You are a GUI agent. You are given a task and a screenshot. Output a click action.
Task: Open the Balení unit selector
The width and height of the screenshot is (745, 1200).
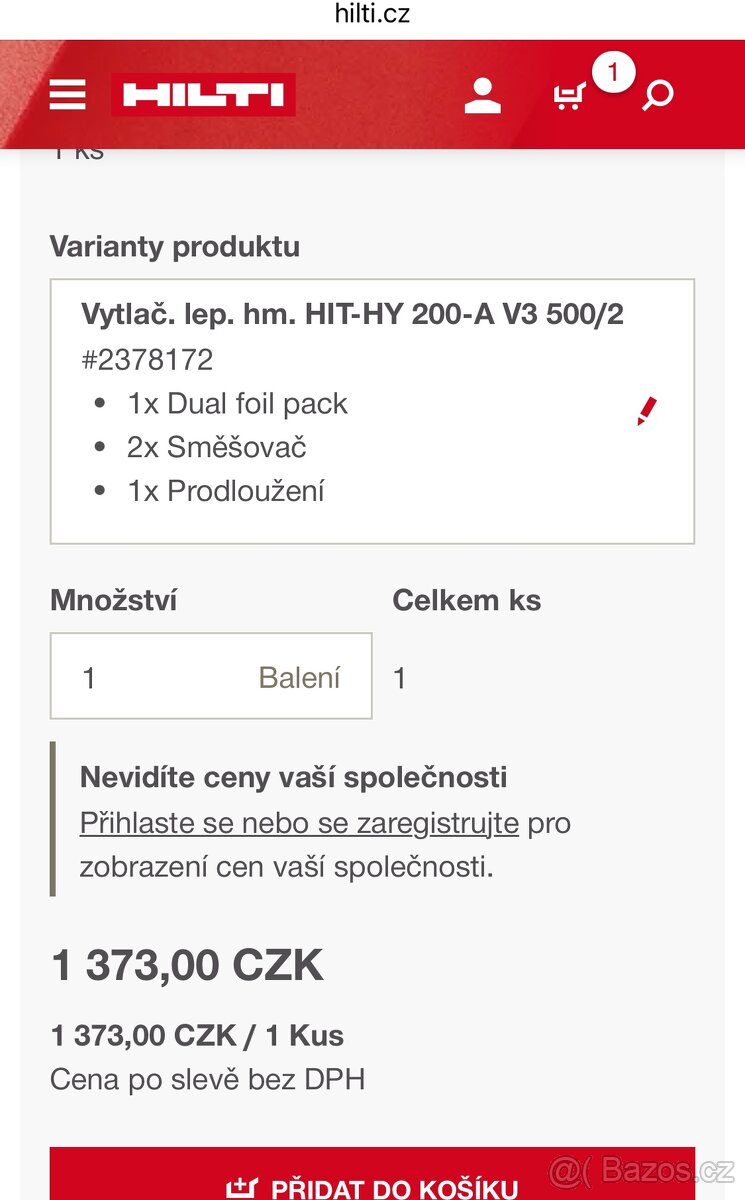[300, 676]
